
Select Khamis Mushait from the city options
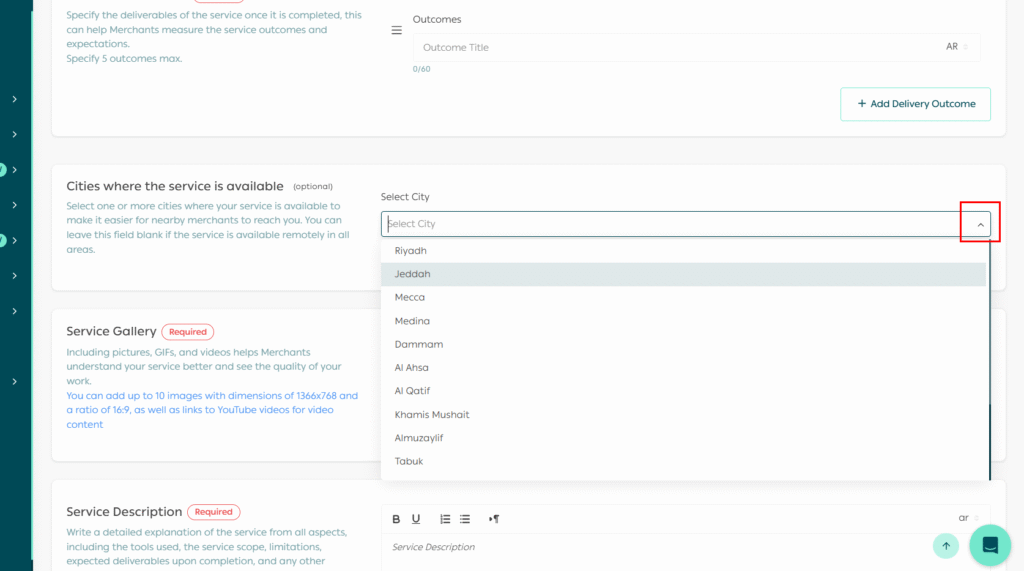tap(432, 415)
